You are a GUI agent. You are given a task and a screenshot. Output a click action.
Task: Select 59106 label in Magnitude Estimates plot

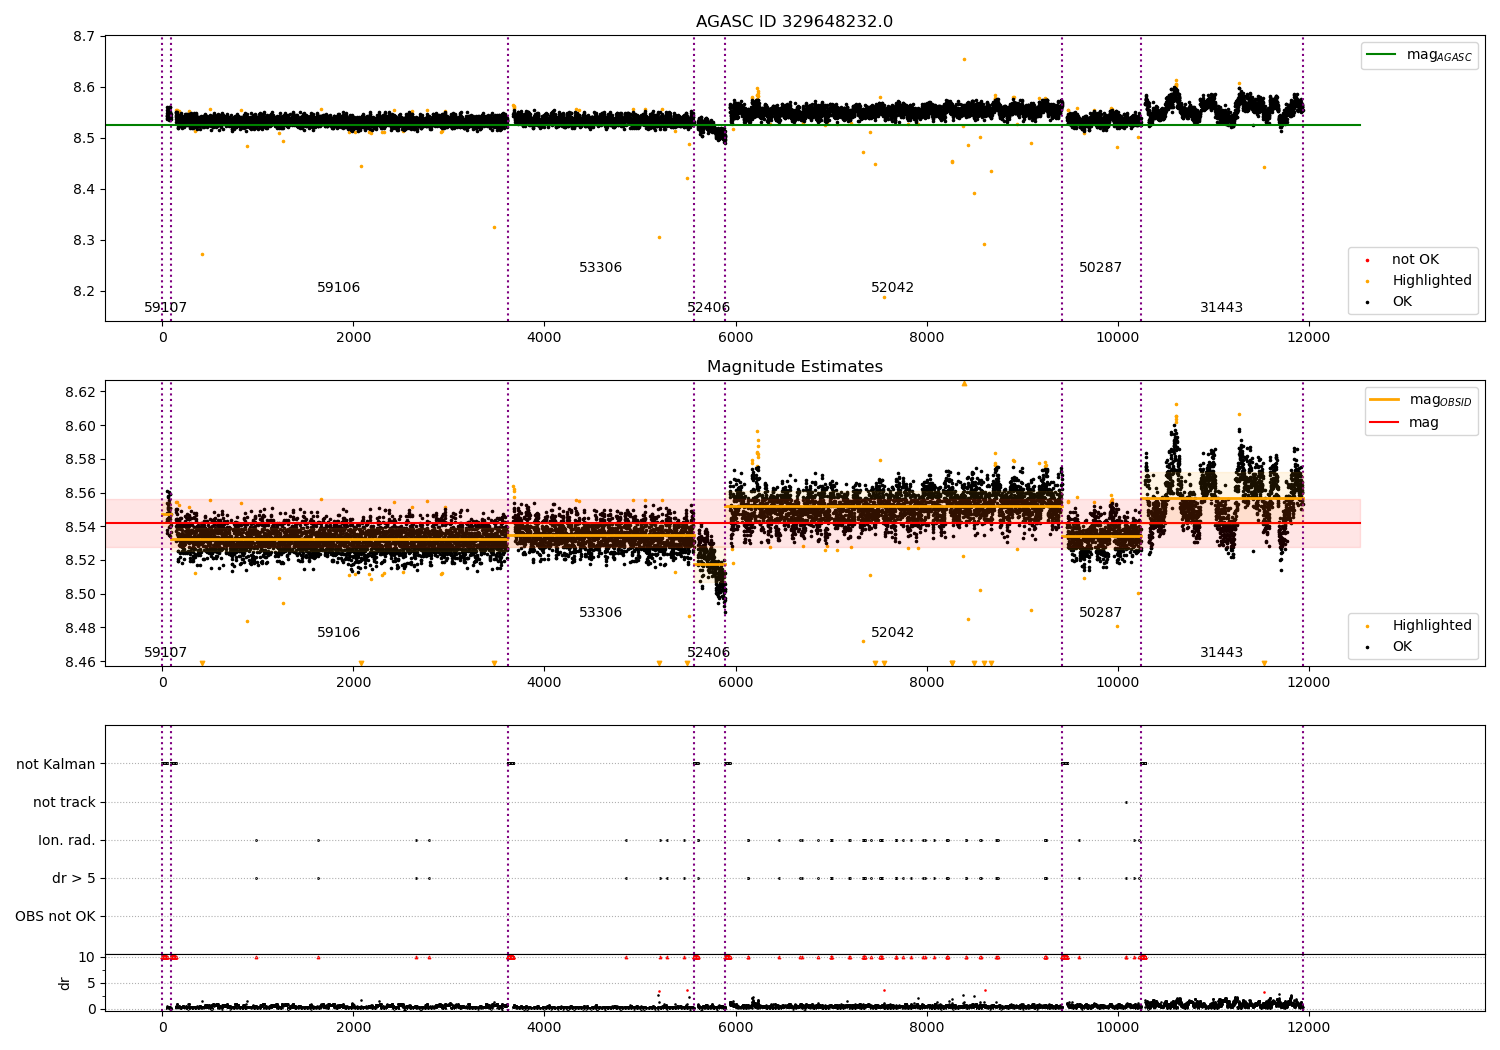click(x=338, y=633)
